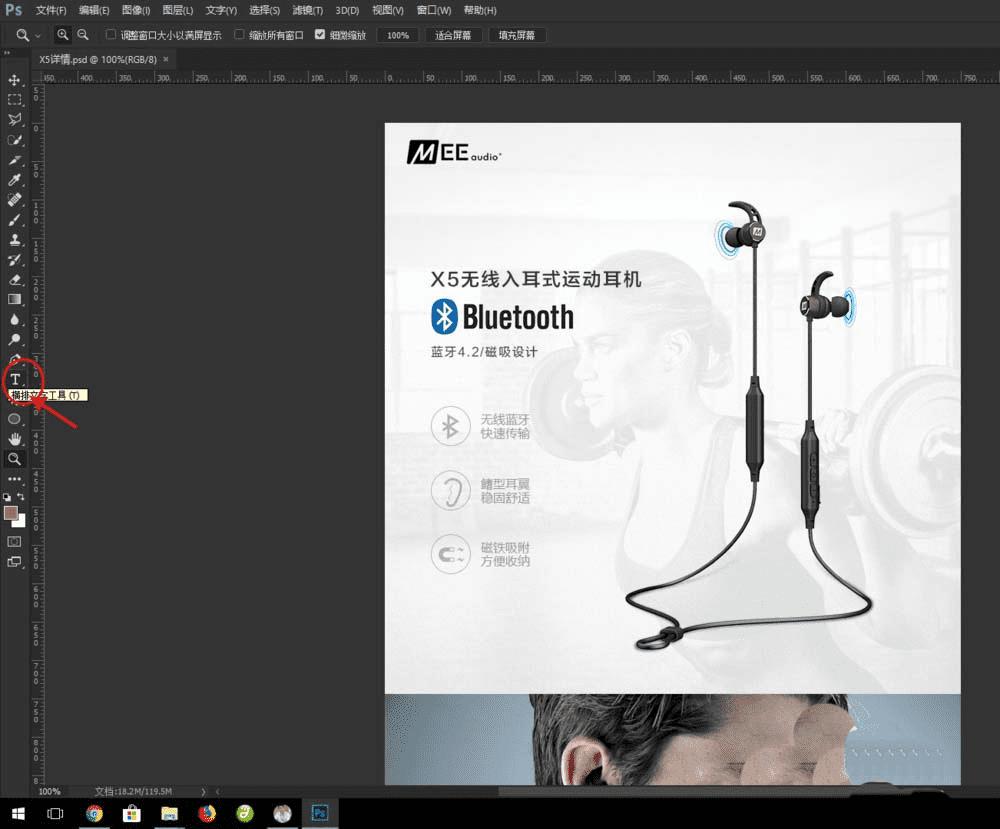Click the zoom percentage field in status bar
The image size is (1000, 829).
[x=49, y=791]
